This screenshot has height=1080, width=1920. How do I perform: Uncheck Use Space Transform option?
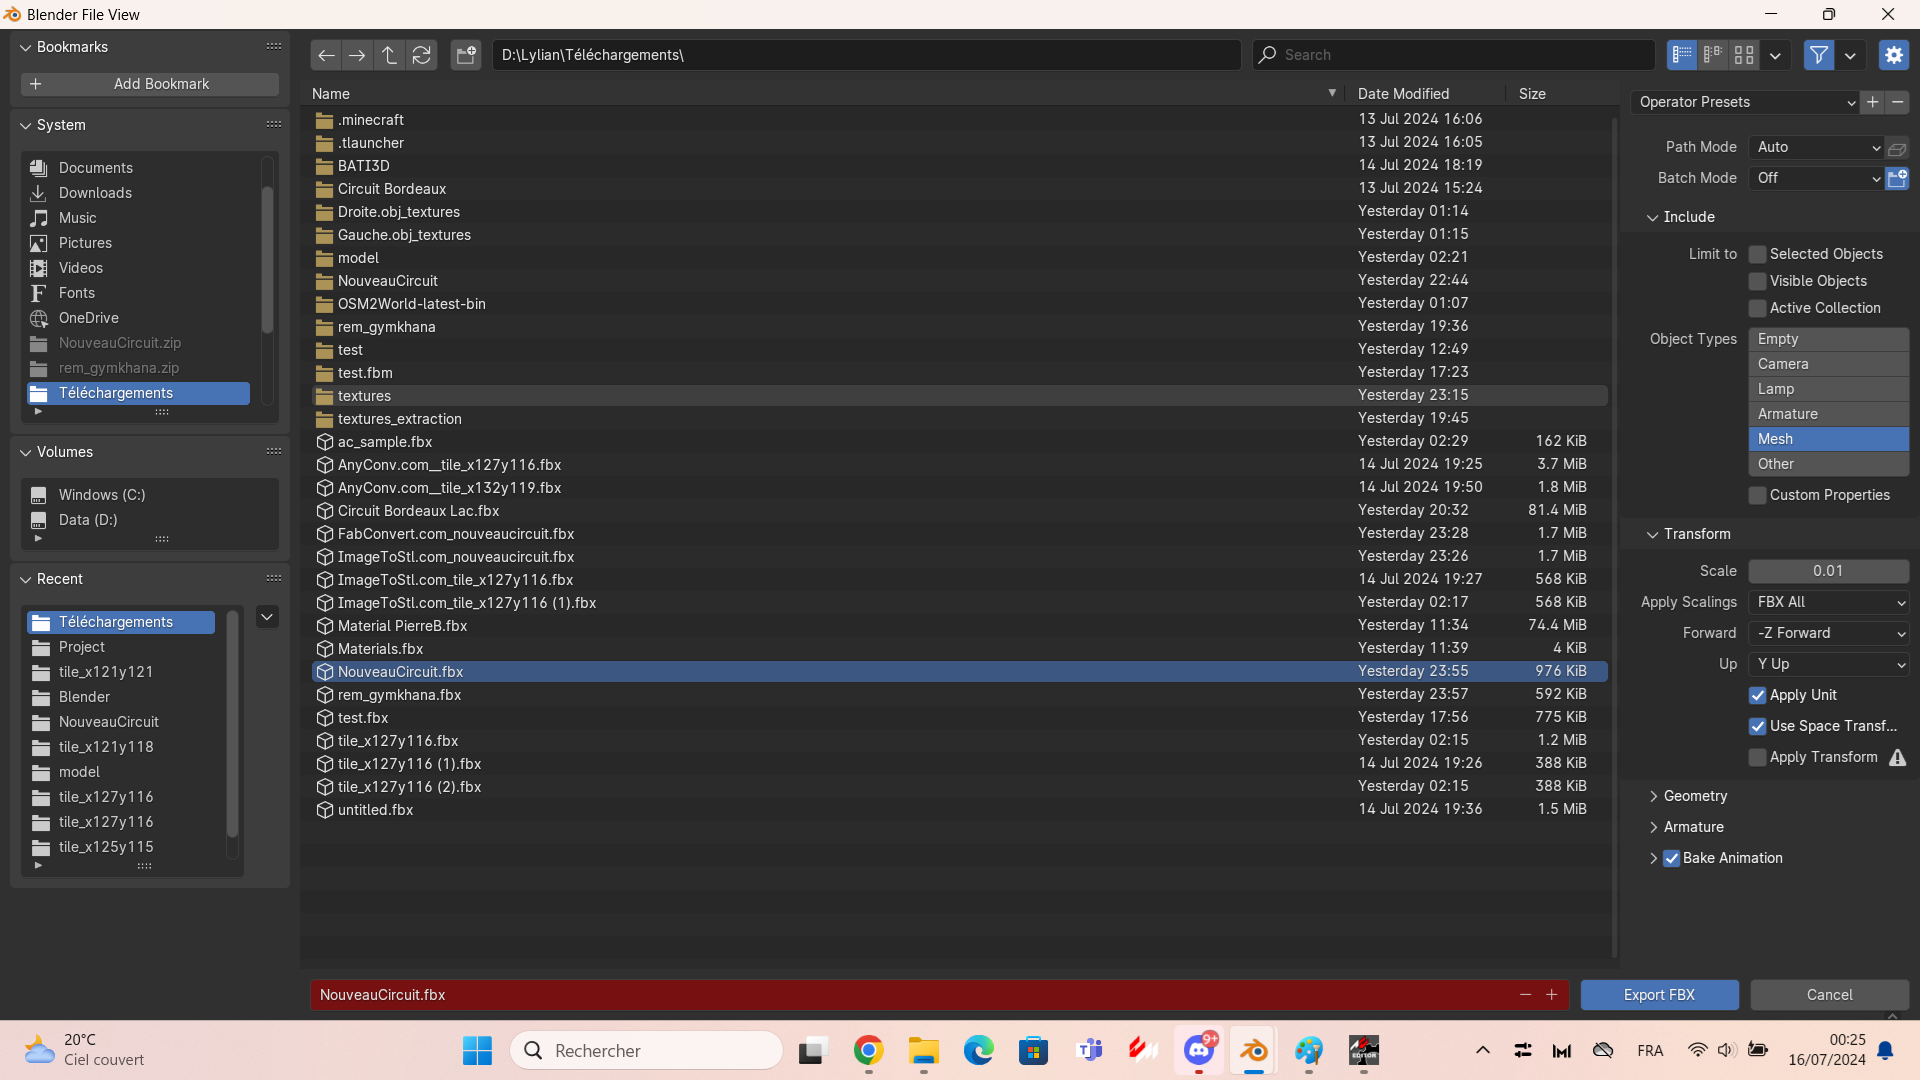tap(1757, 726)
